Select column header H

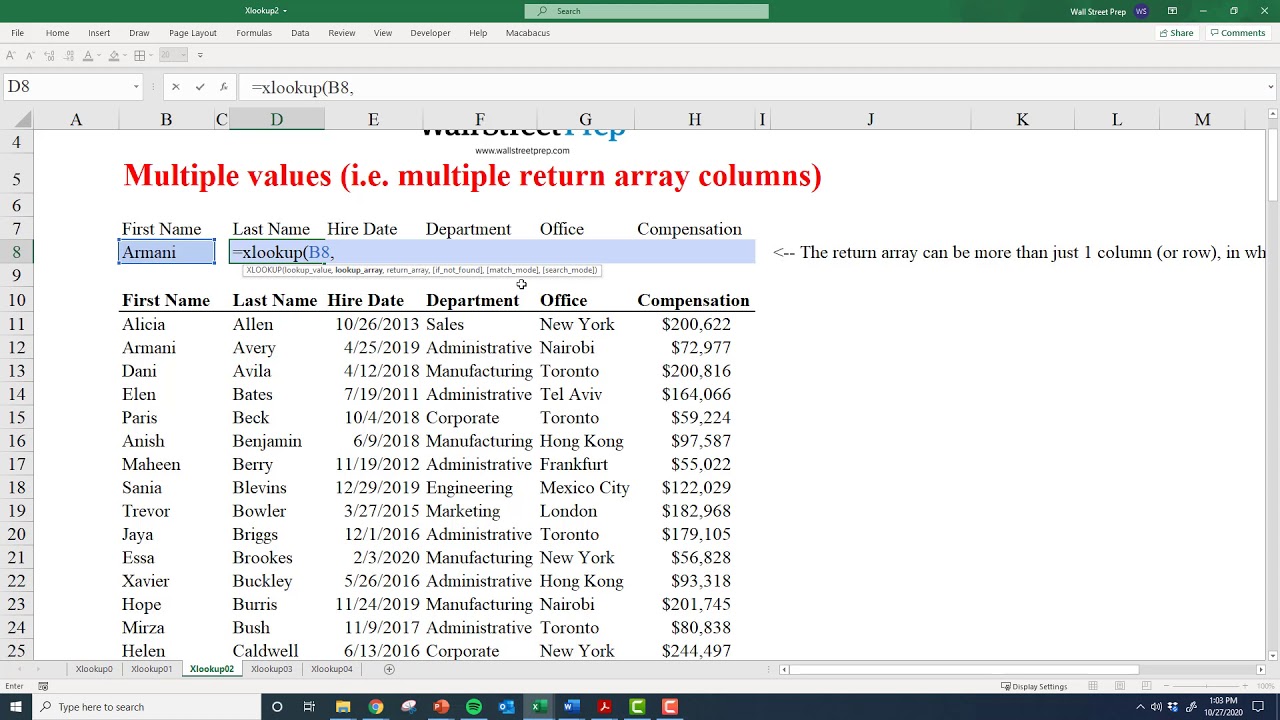[694, 120]
